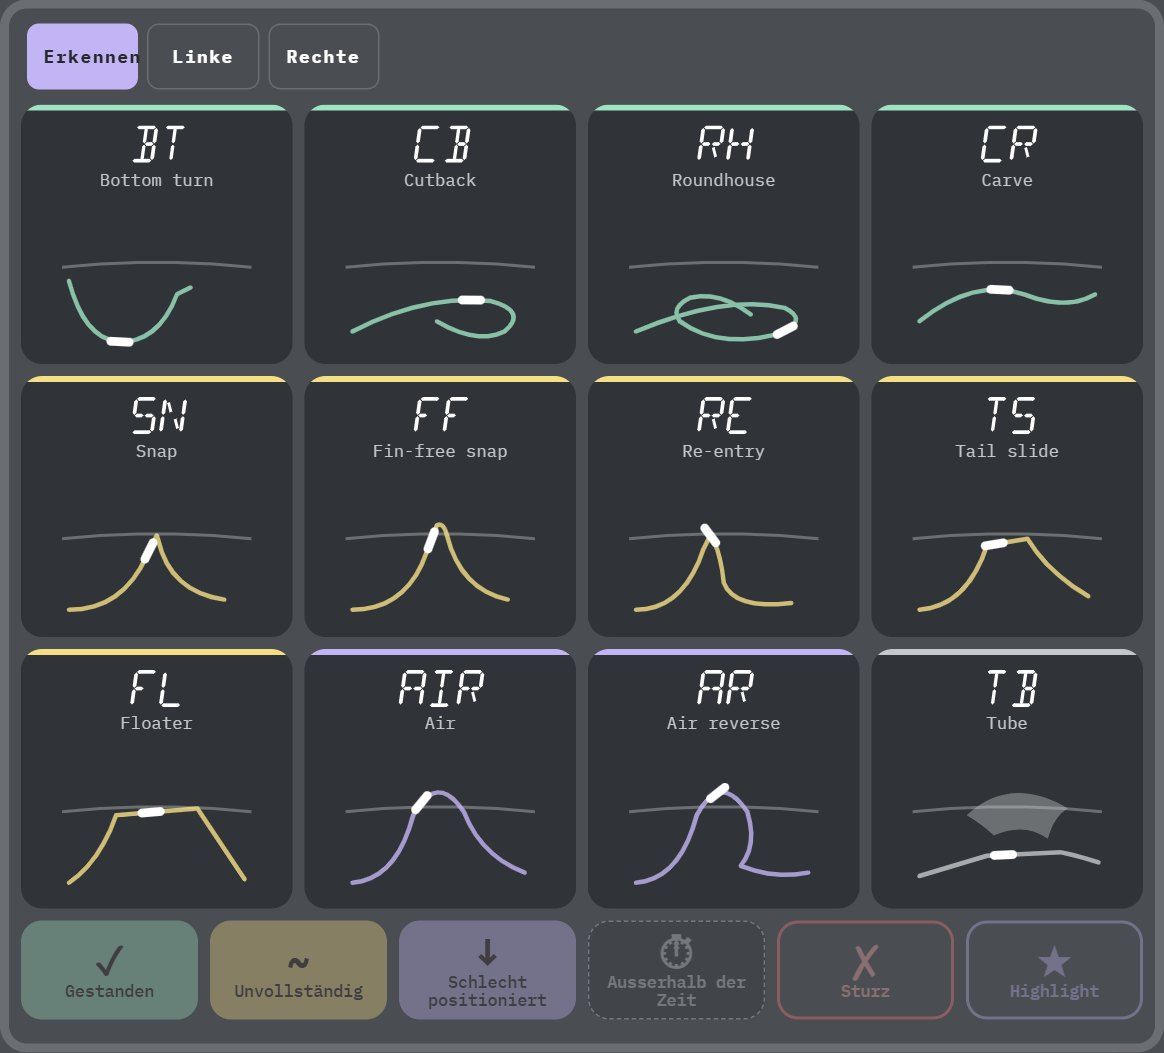Select the SN Snap card
1164x1053 pixels.
157,506
